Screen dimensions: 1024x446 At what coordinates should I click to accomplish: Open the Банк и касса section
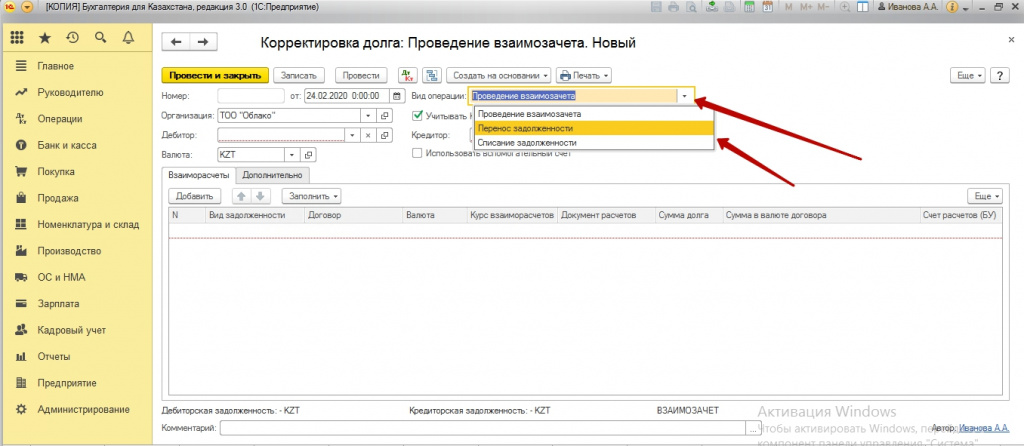[x=67, y=146]
